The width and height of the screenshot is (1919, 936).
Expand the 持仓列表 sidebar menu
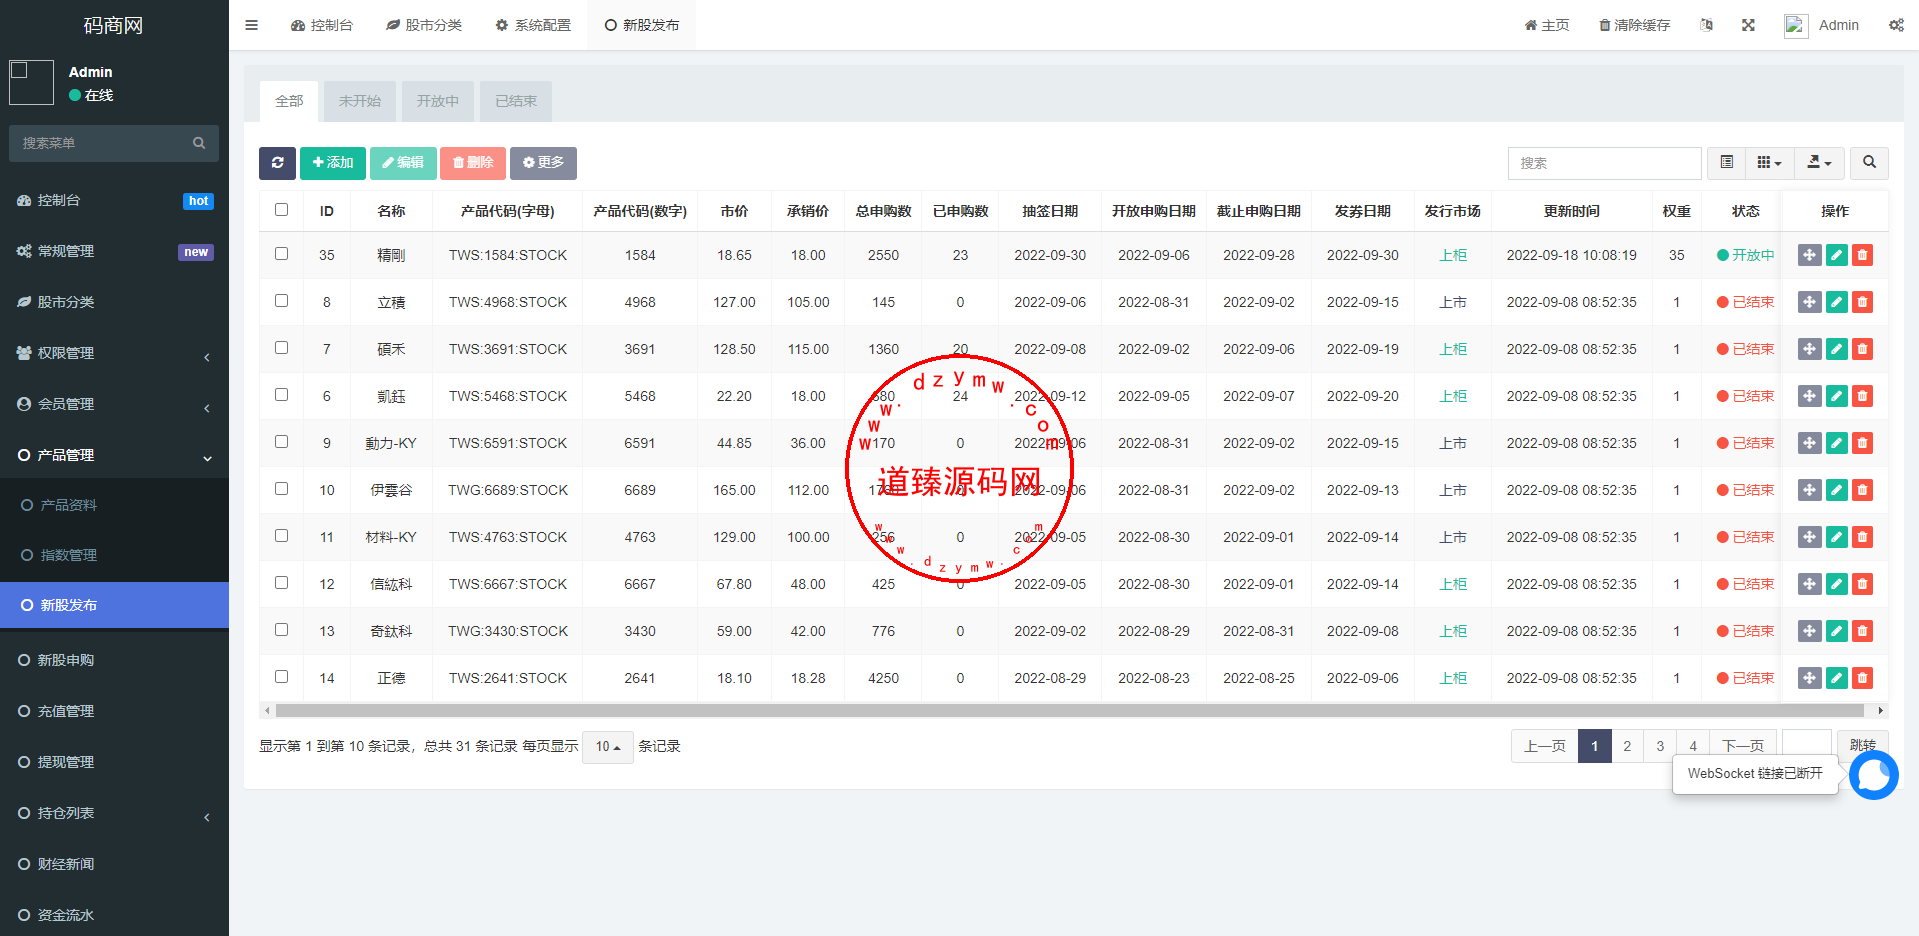114,813
